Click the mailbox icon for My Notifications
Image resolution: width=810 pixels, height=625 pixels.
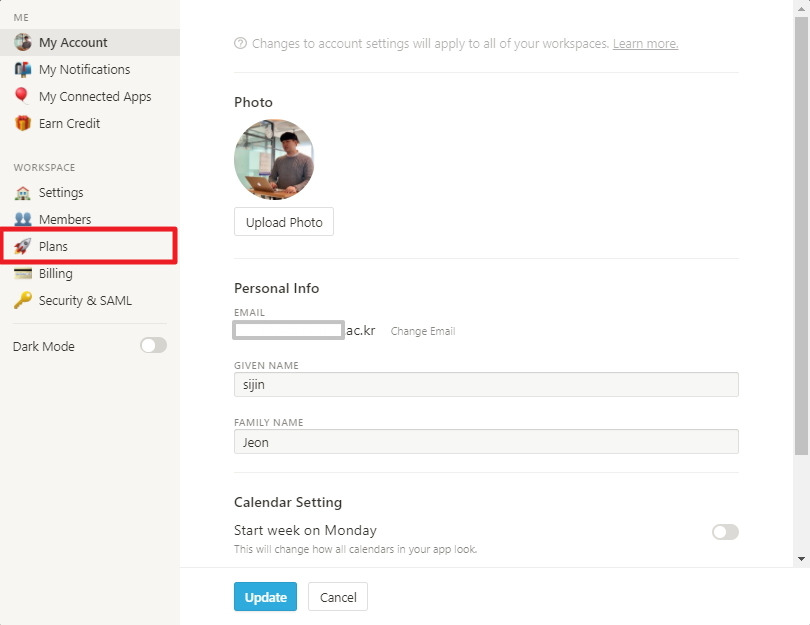pyautogui.click(x=22, y=69)
